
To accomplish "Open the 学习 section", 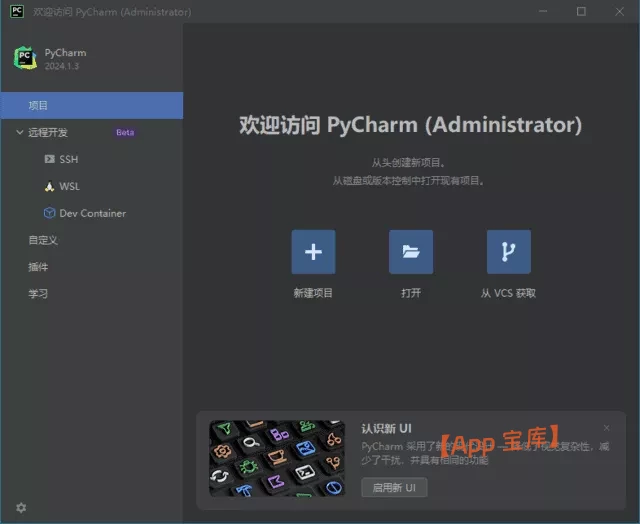I will [x=38, y=294].
